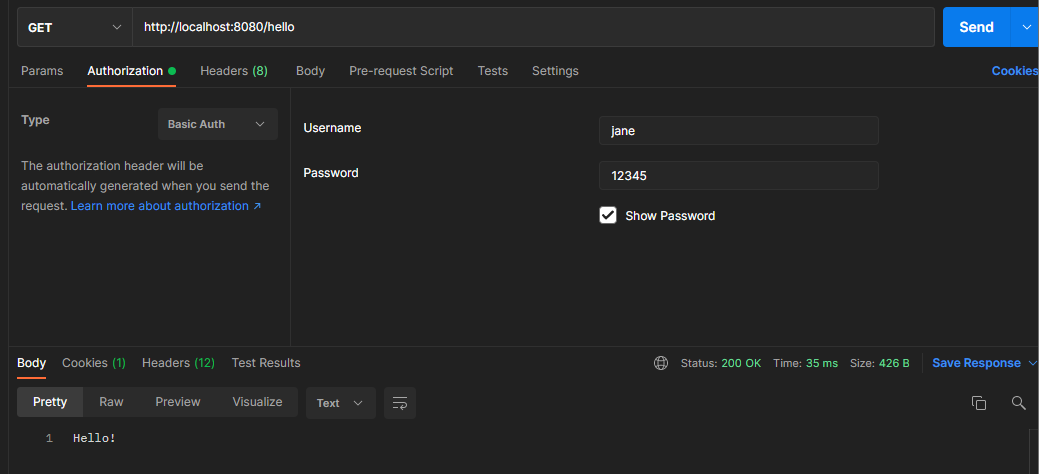Open the Tests tab
Screen dimensions: 1039x474
(492, 71)
